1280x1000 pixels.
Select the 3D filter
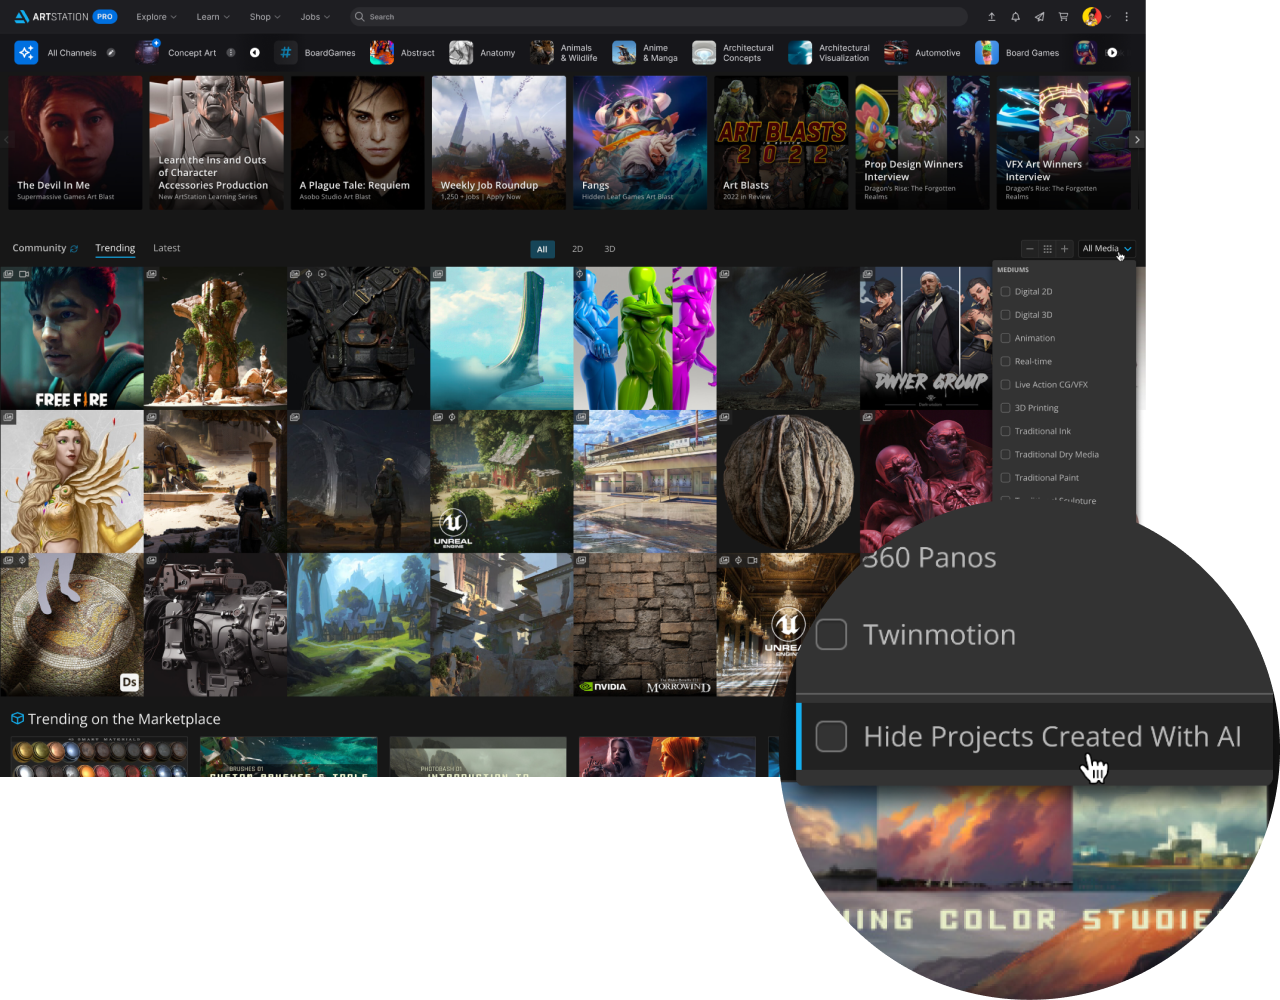pyautogui.click(x=610, y=249)
